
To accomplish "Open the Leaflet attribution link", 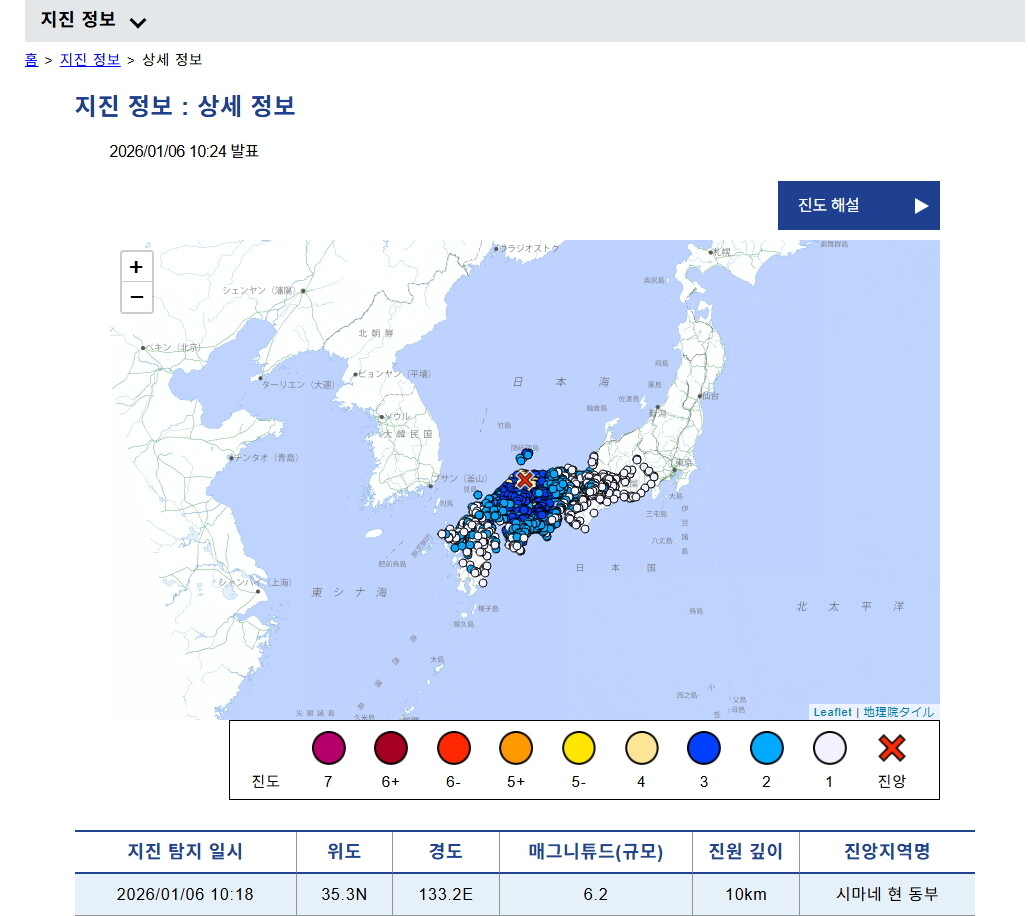I will point(832,712).
